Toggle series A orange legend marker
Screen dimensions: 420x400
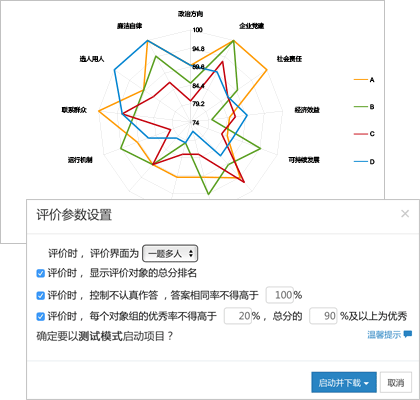point(360,80)
